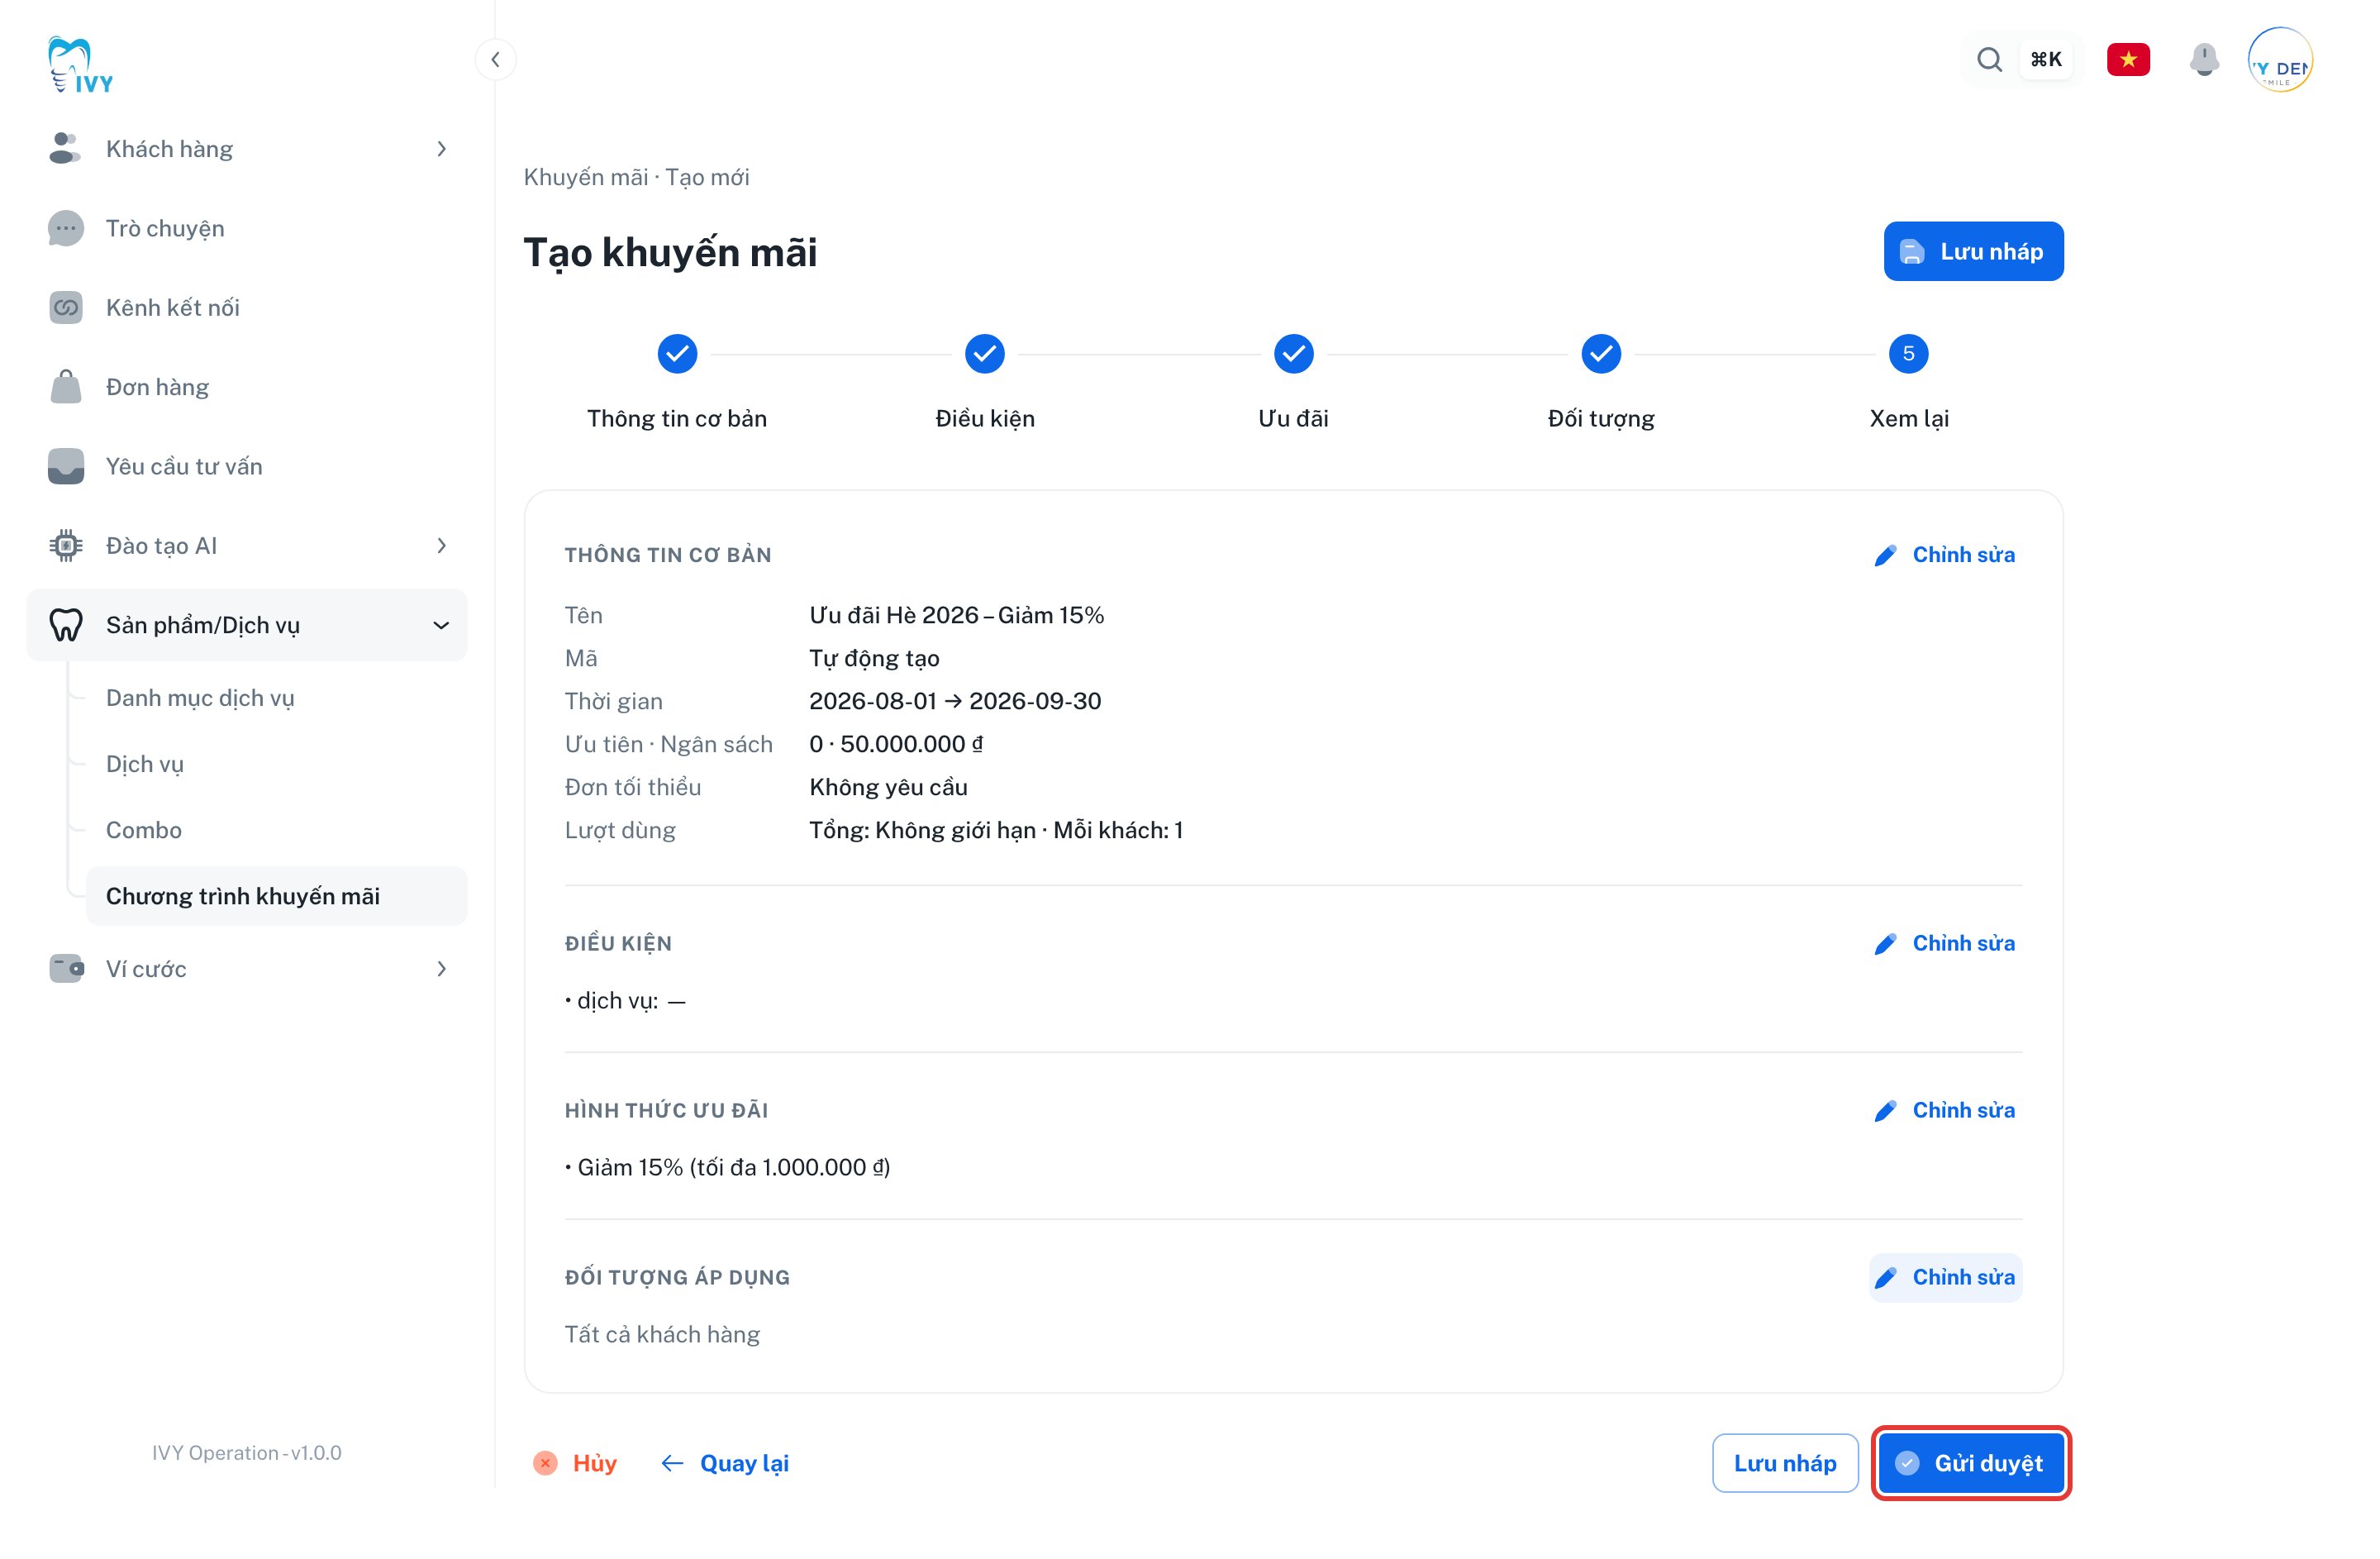
Task: Click the save icon in top Lưu nháp
Action: pyautogui.click(x=1911, y=252)
